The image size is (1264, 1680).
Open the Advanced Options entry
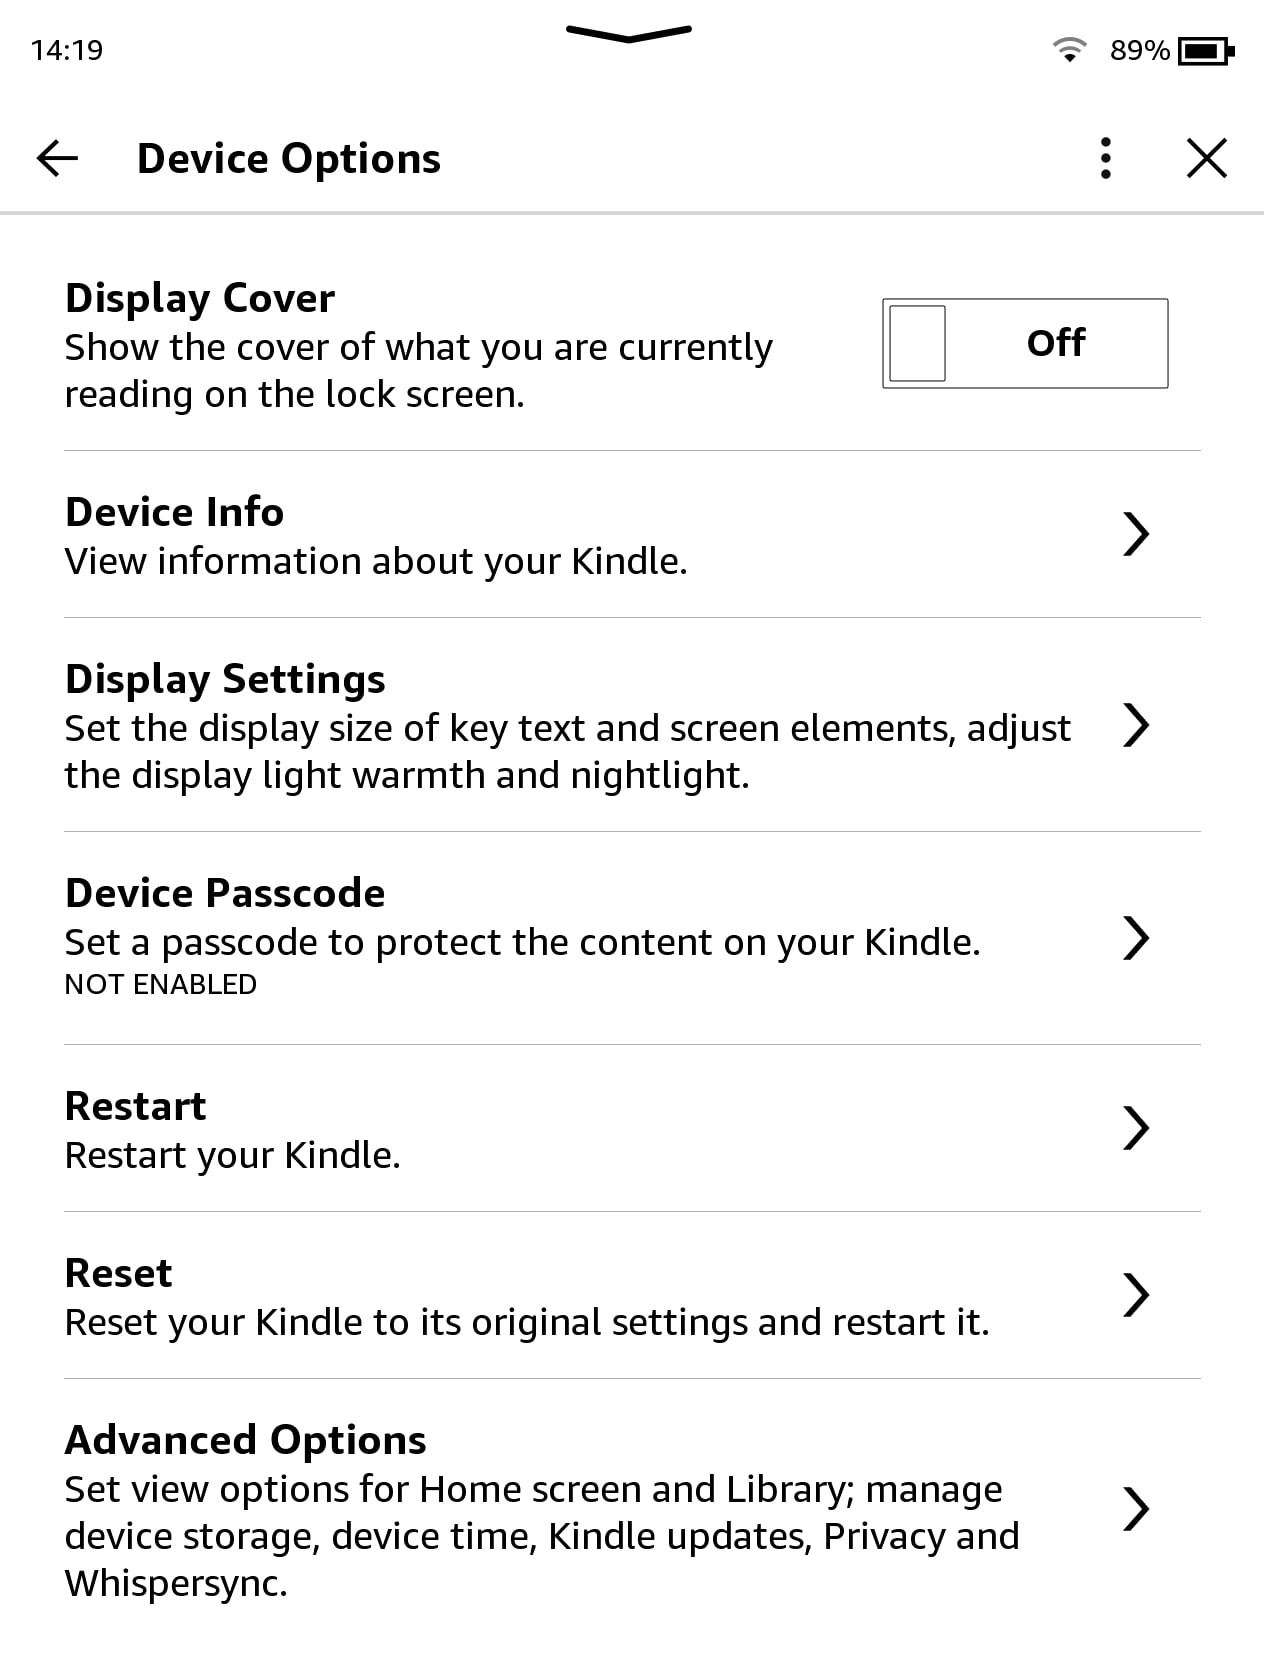click(x=245, y=1440)
